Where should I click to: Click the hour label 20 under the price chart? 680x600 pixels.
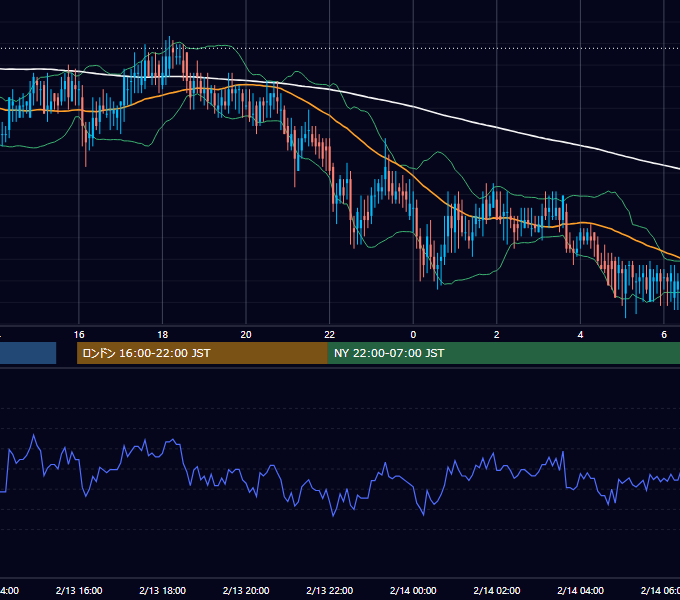246,335
